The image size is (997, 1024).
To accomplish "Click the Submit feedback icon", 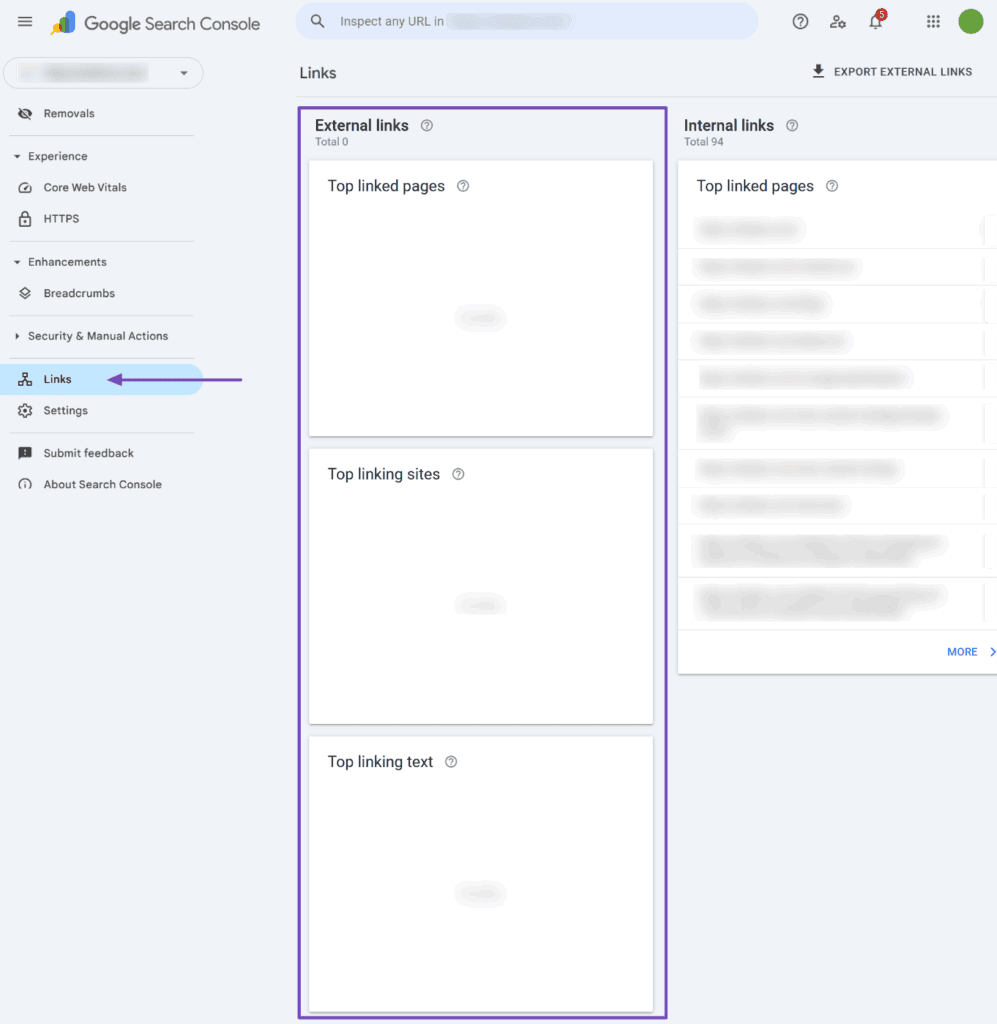I will [x=24, y=453].
